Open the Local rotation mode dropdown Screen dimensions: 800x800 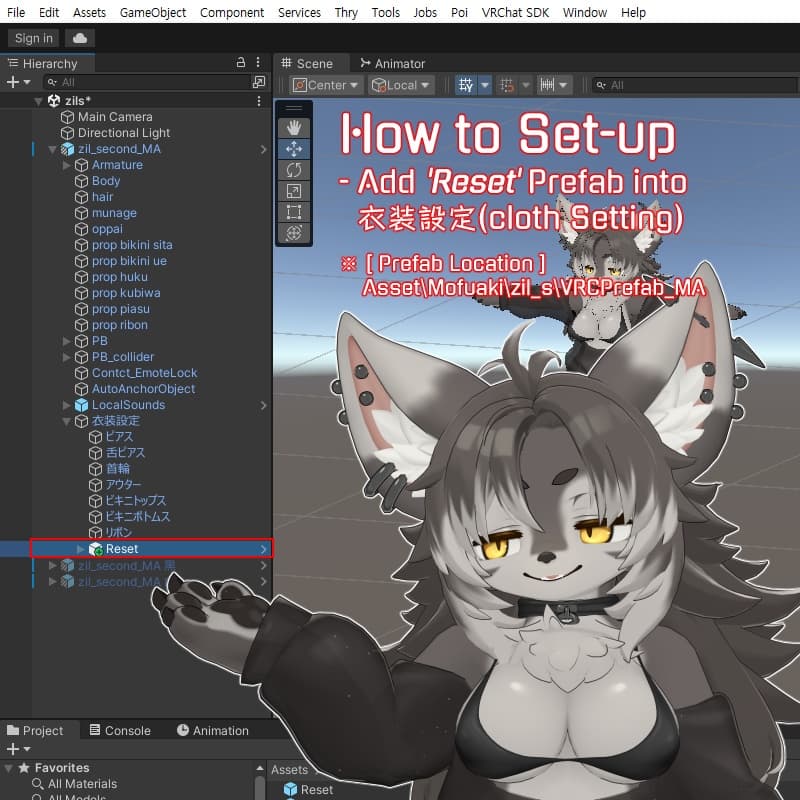[400, 85]
